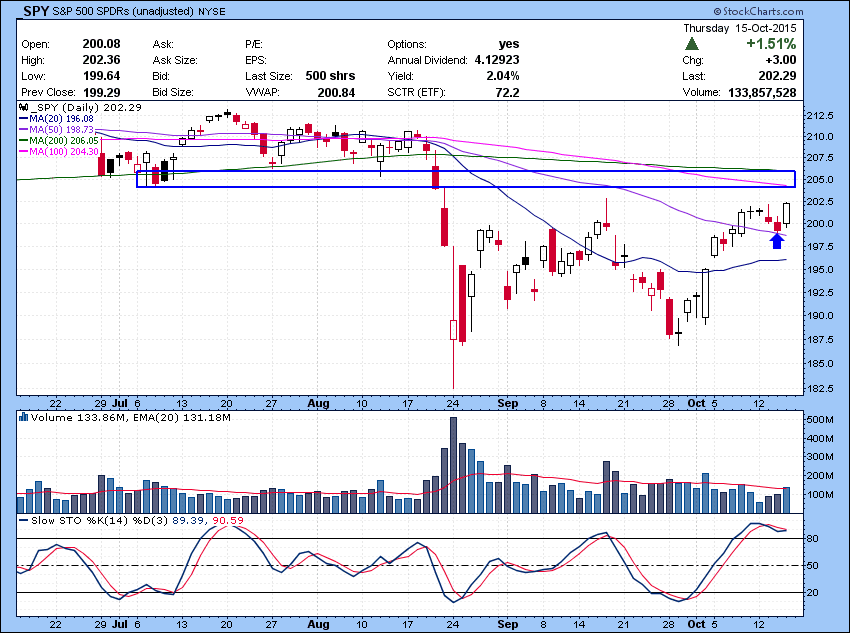Click the Prev Close value 199.29
The width and height of the screenshot is (850, 633).
coord(101,92)
